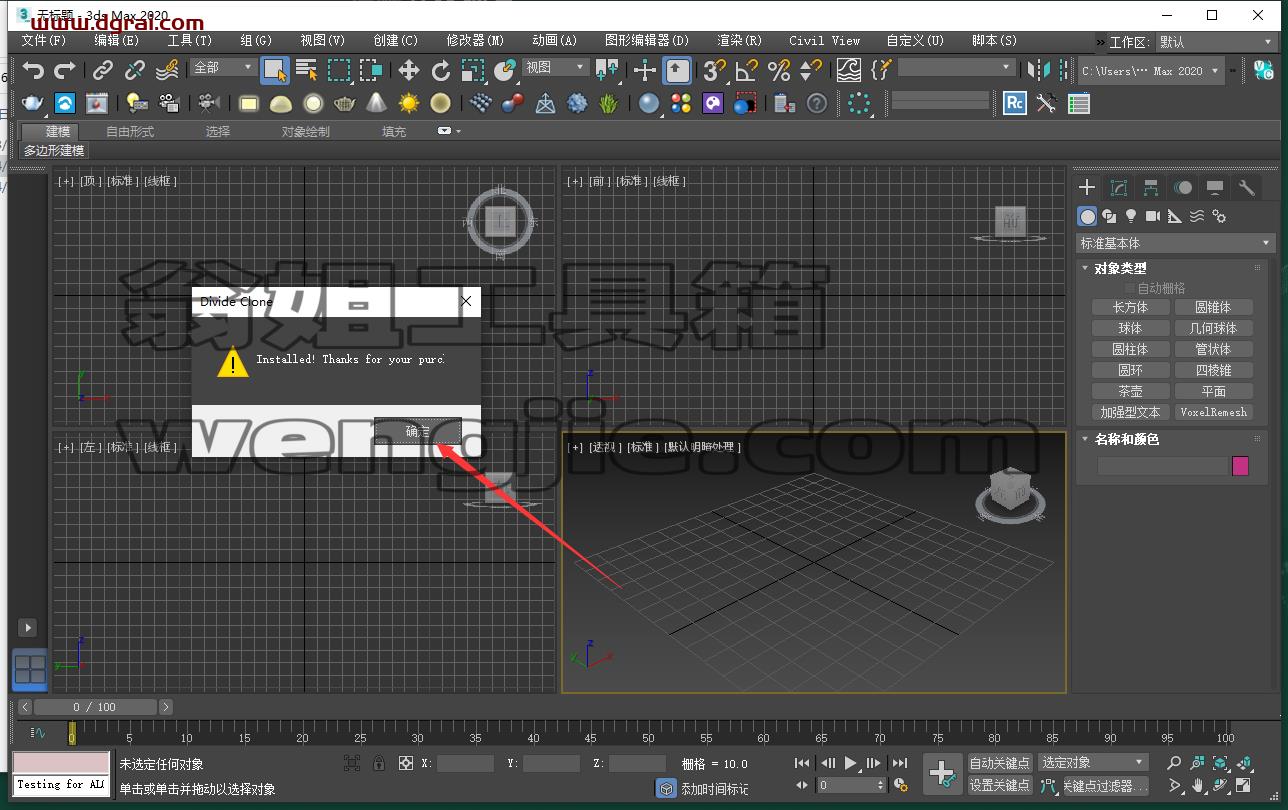This screenshot has height=810, width=1288.
Task: Open the 渲染(R) menu
Action: 739,41
